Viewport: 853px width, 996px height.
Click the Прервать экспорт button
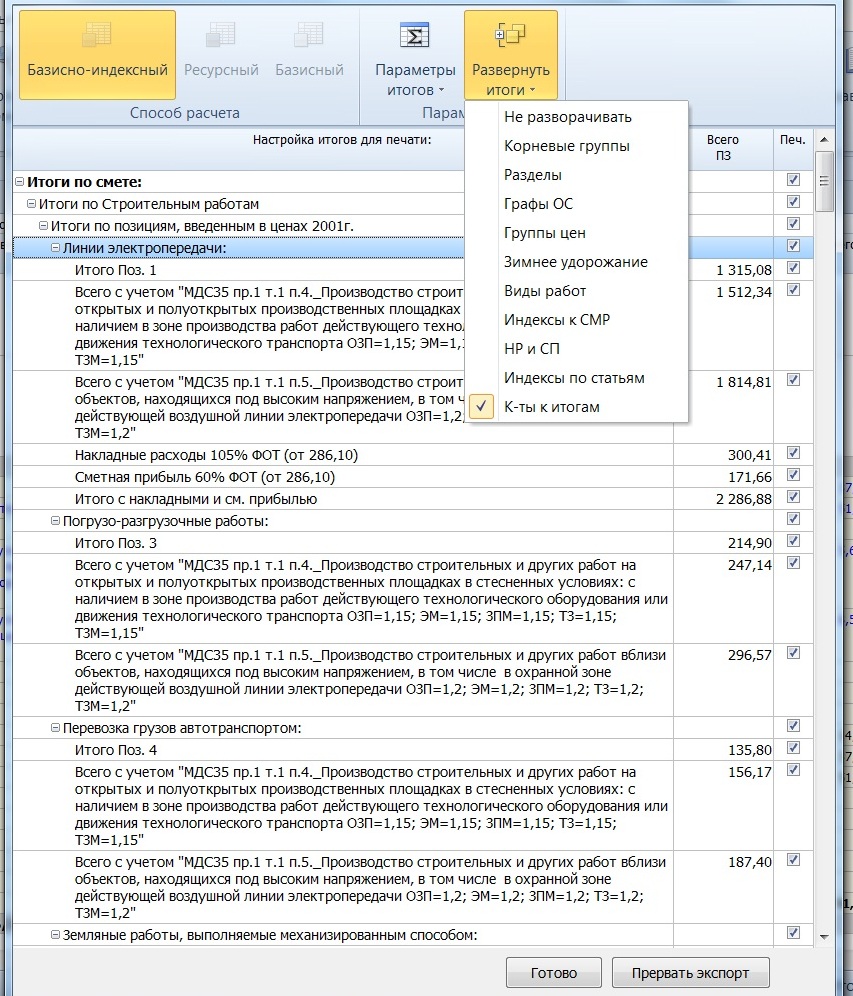pyautogui.click(x=690, y=972)
